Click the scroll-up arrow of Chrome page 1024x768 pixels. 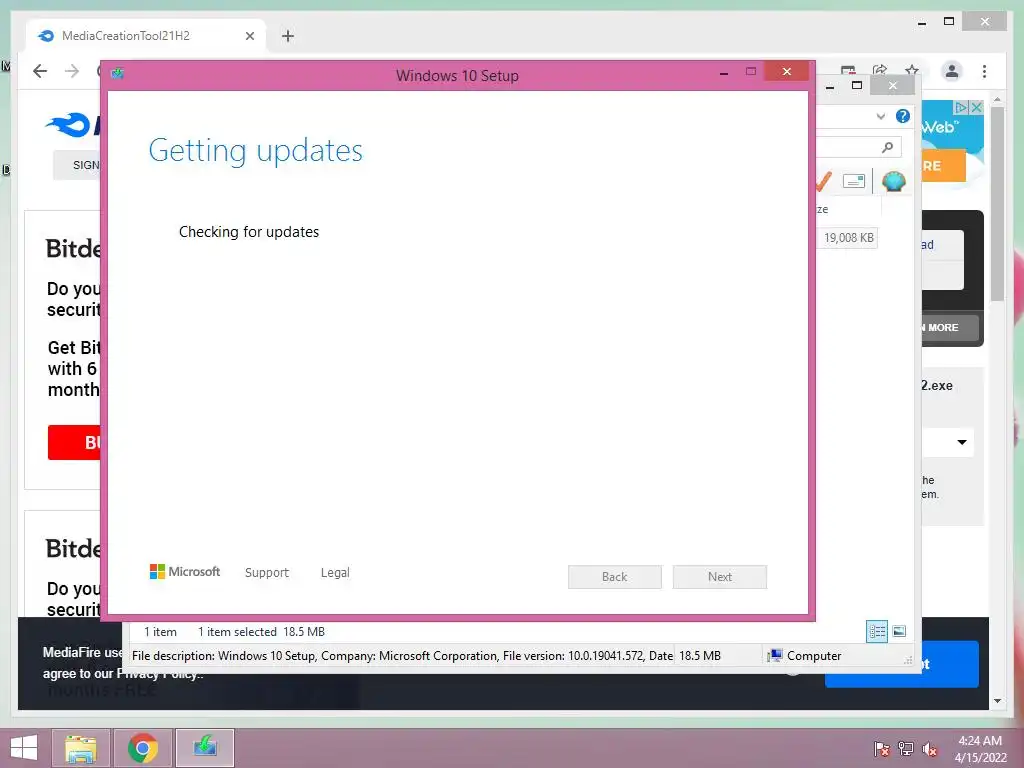coord(997,99)
